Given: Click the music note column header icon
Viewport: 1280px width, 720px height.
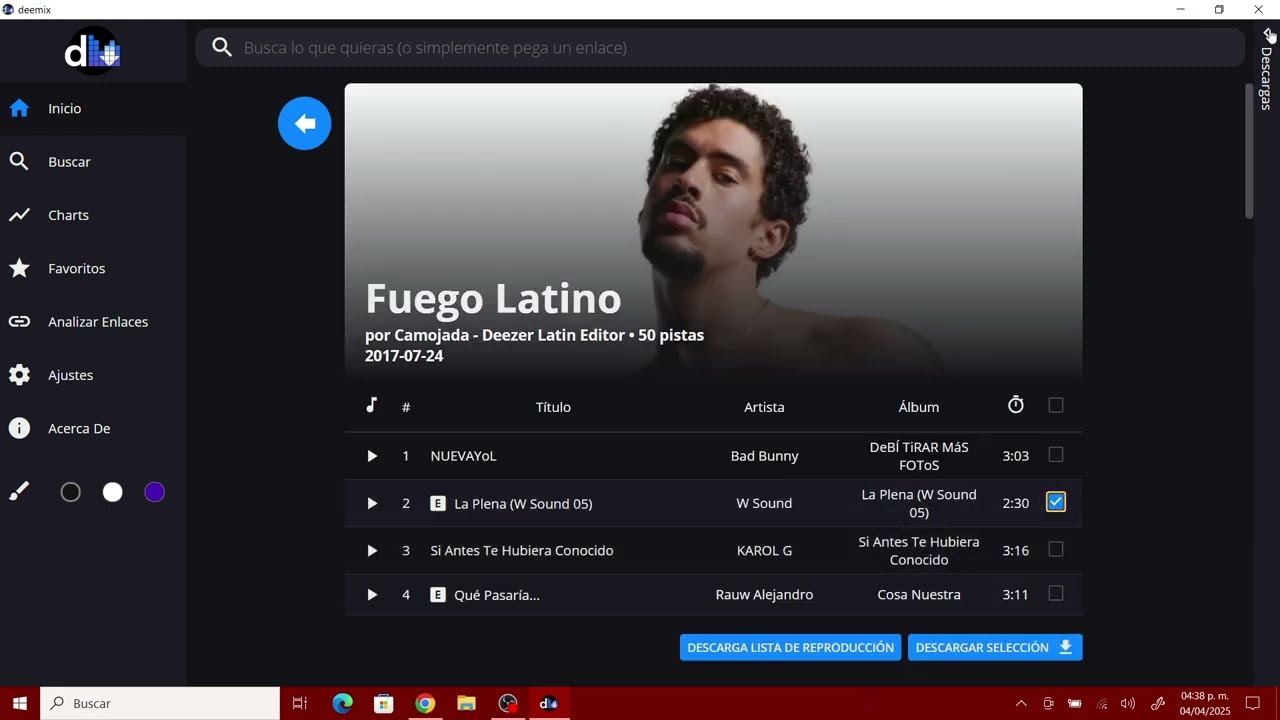Looking at the screenshot, I should tap(371, 405).
